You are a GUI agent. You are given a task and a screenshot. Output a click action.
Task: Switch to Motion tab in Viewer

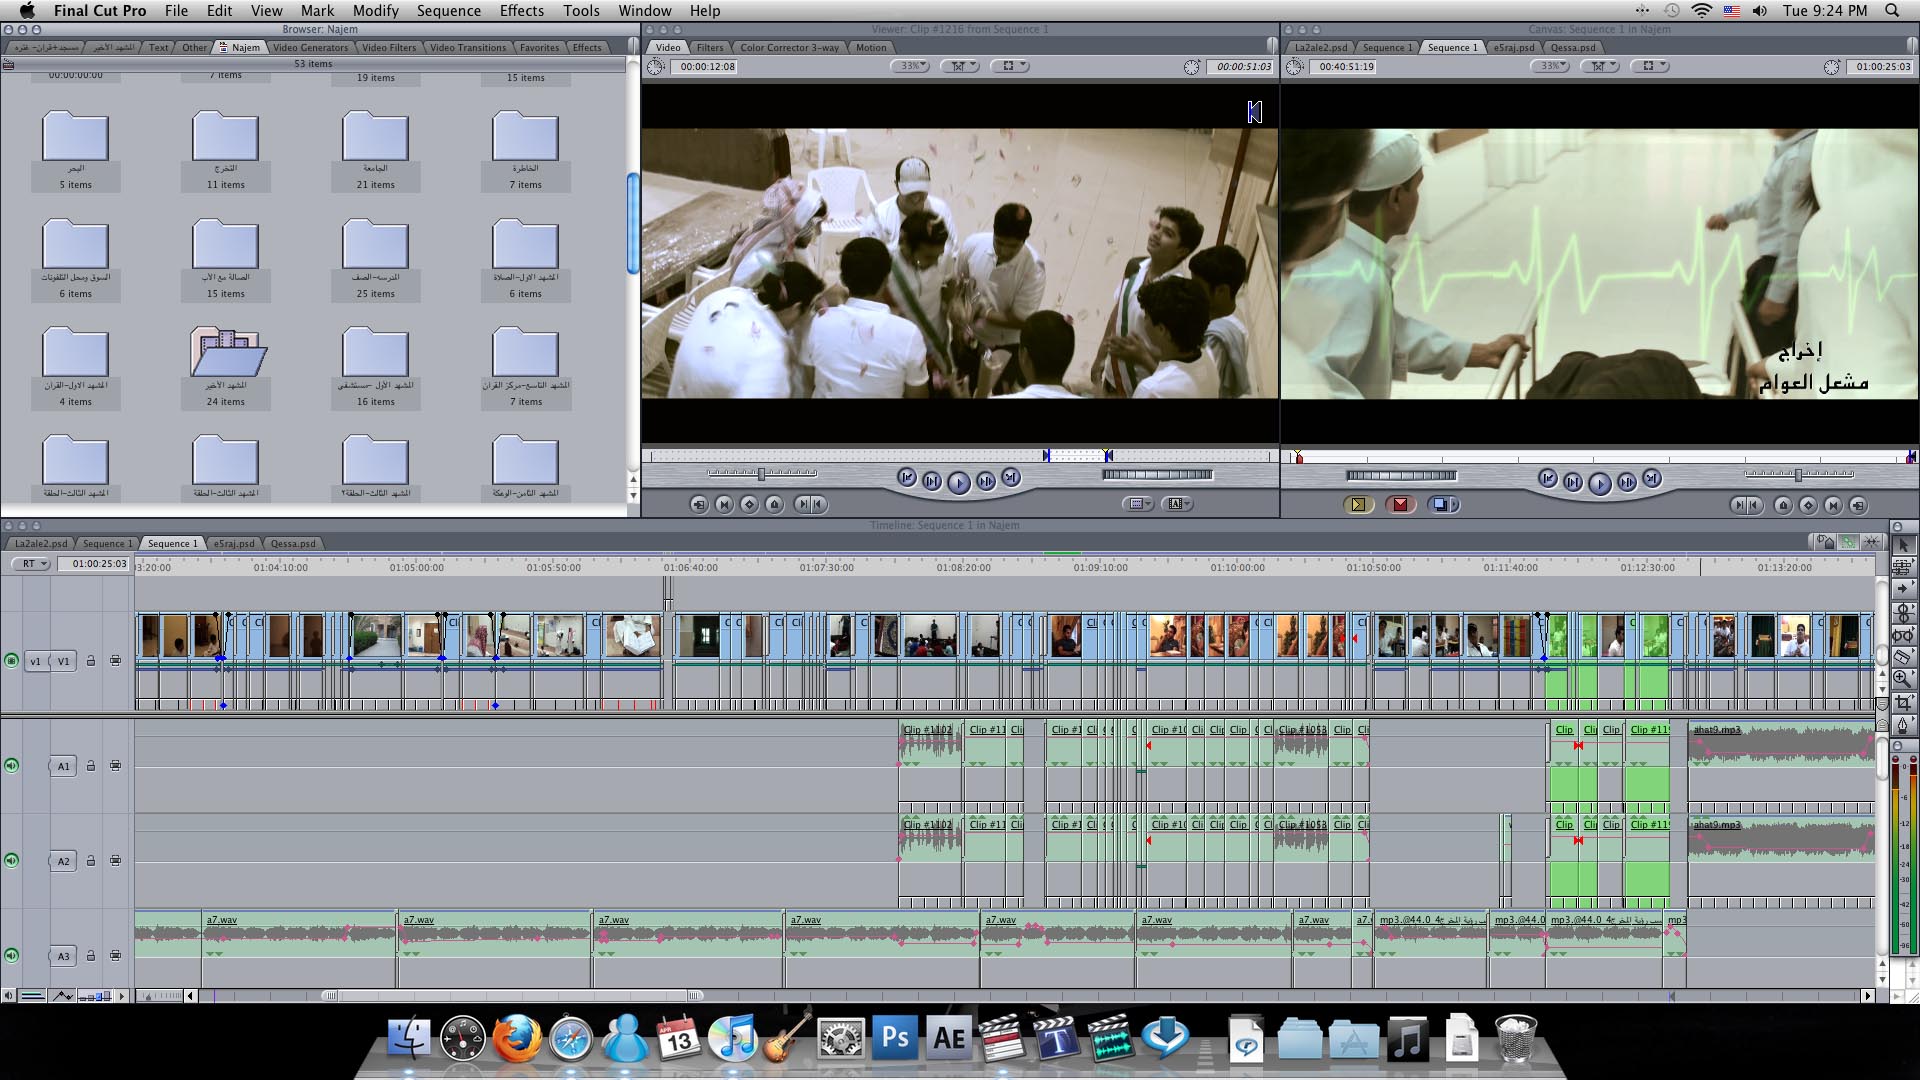point(870,48)
